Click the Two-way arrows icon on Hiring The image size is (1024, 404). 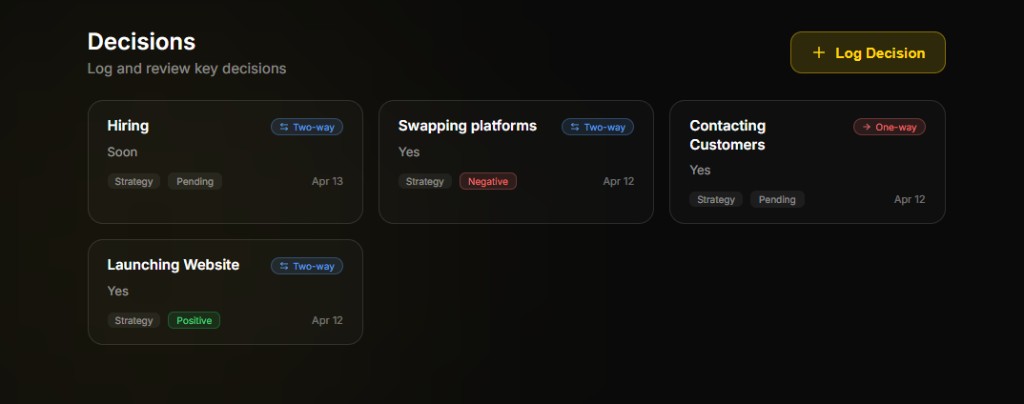pyautogui.click(x=284, y=127)
